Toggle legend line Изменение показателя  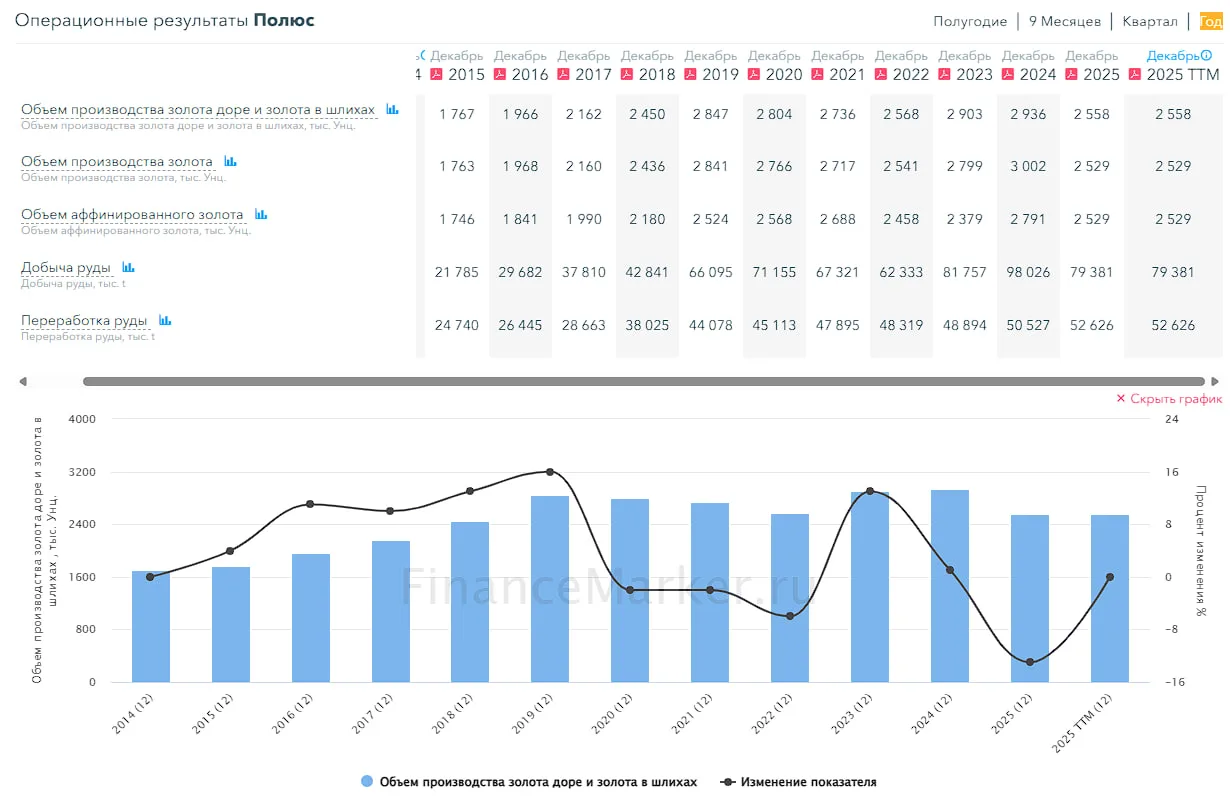click(798, 782)
